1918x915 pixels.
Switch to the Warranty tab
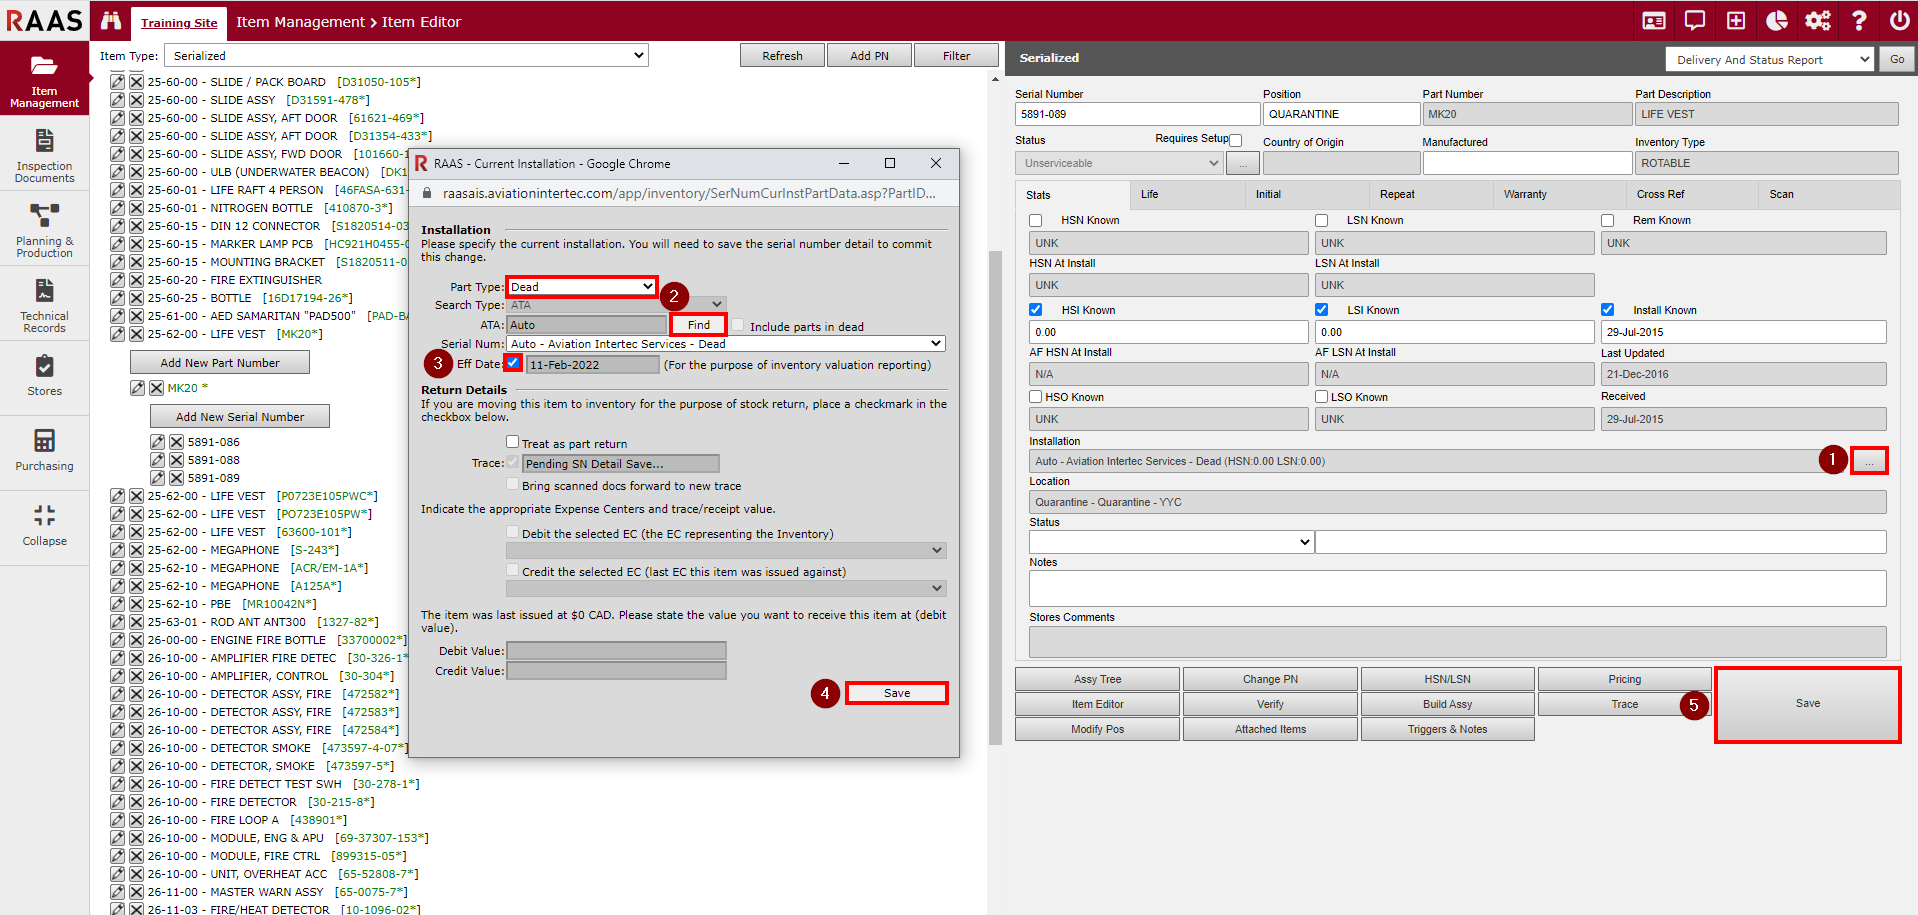[x=1524, y=195]
